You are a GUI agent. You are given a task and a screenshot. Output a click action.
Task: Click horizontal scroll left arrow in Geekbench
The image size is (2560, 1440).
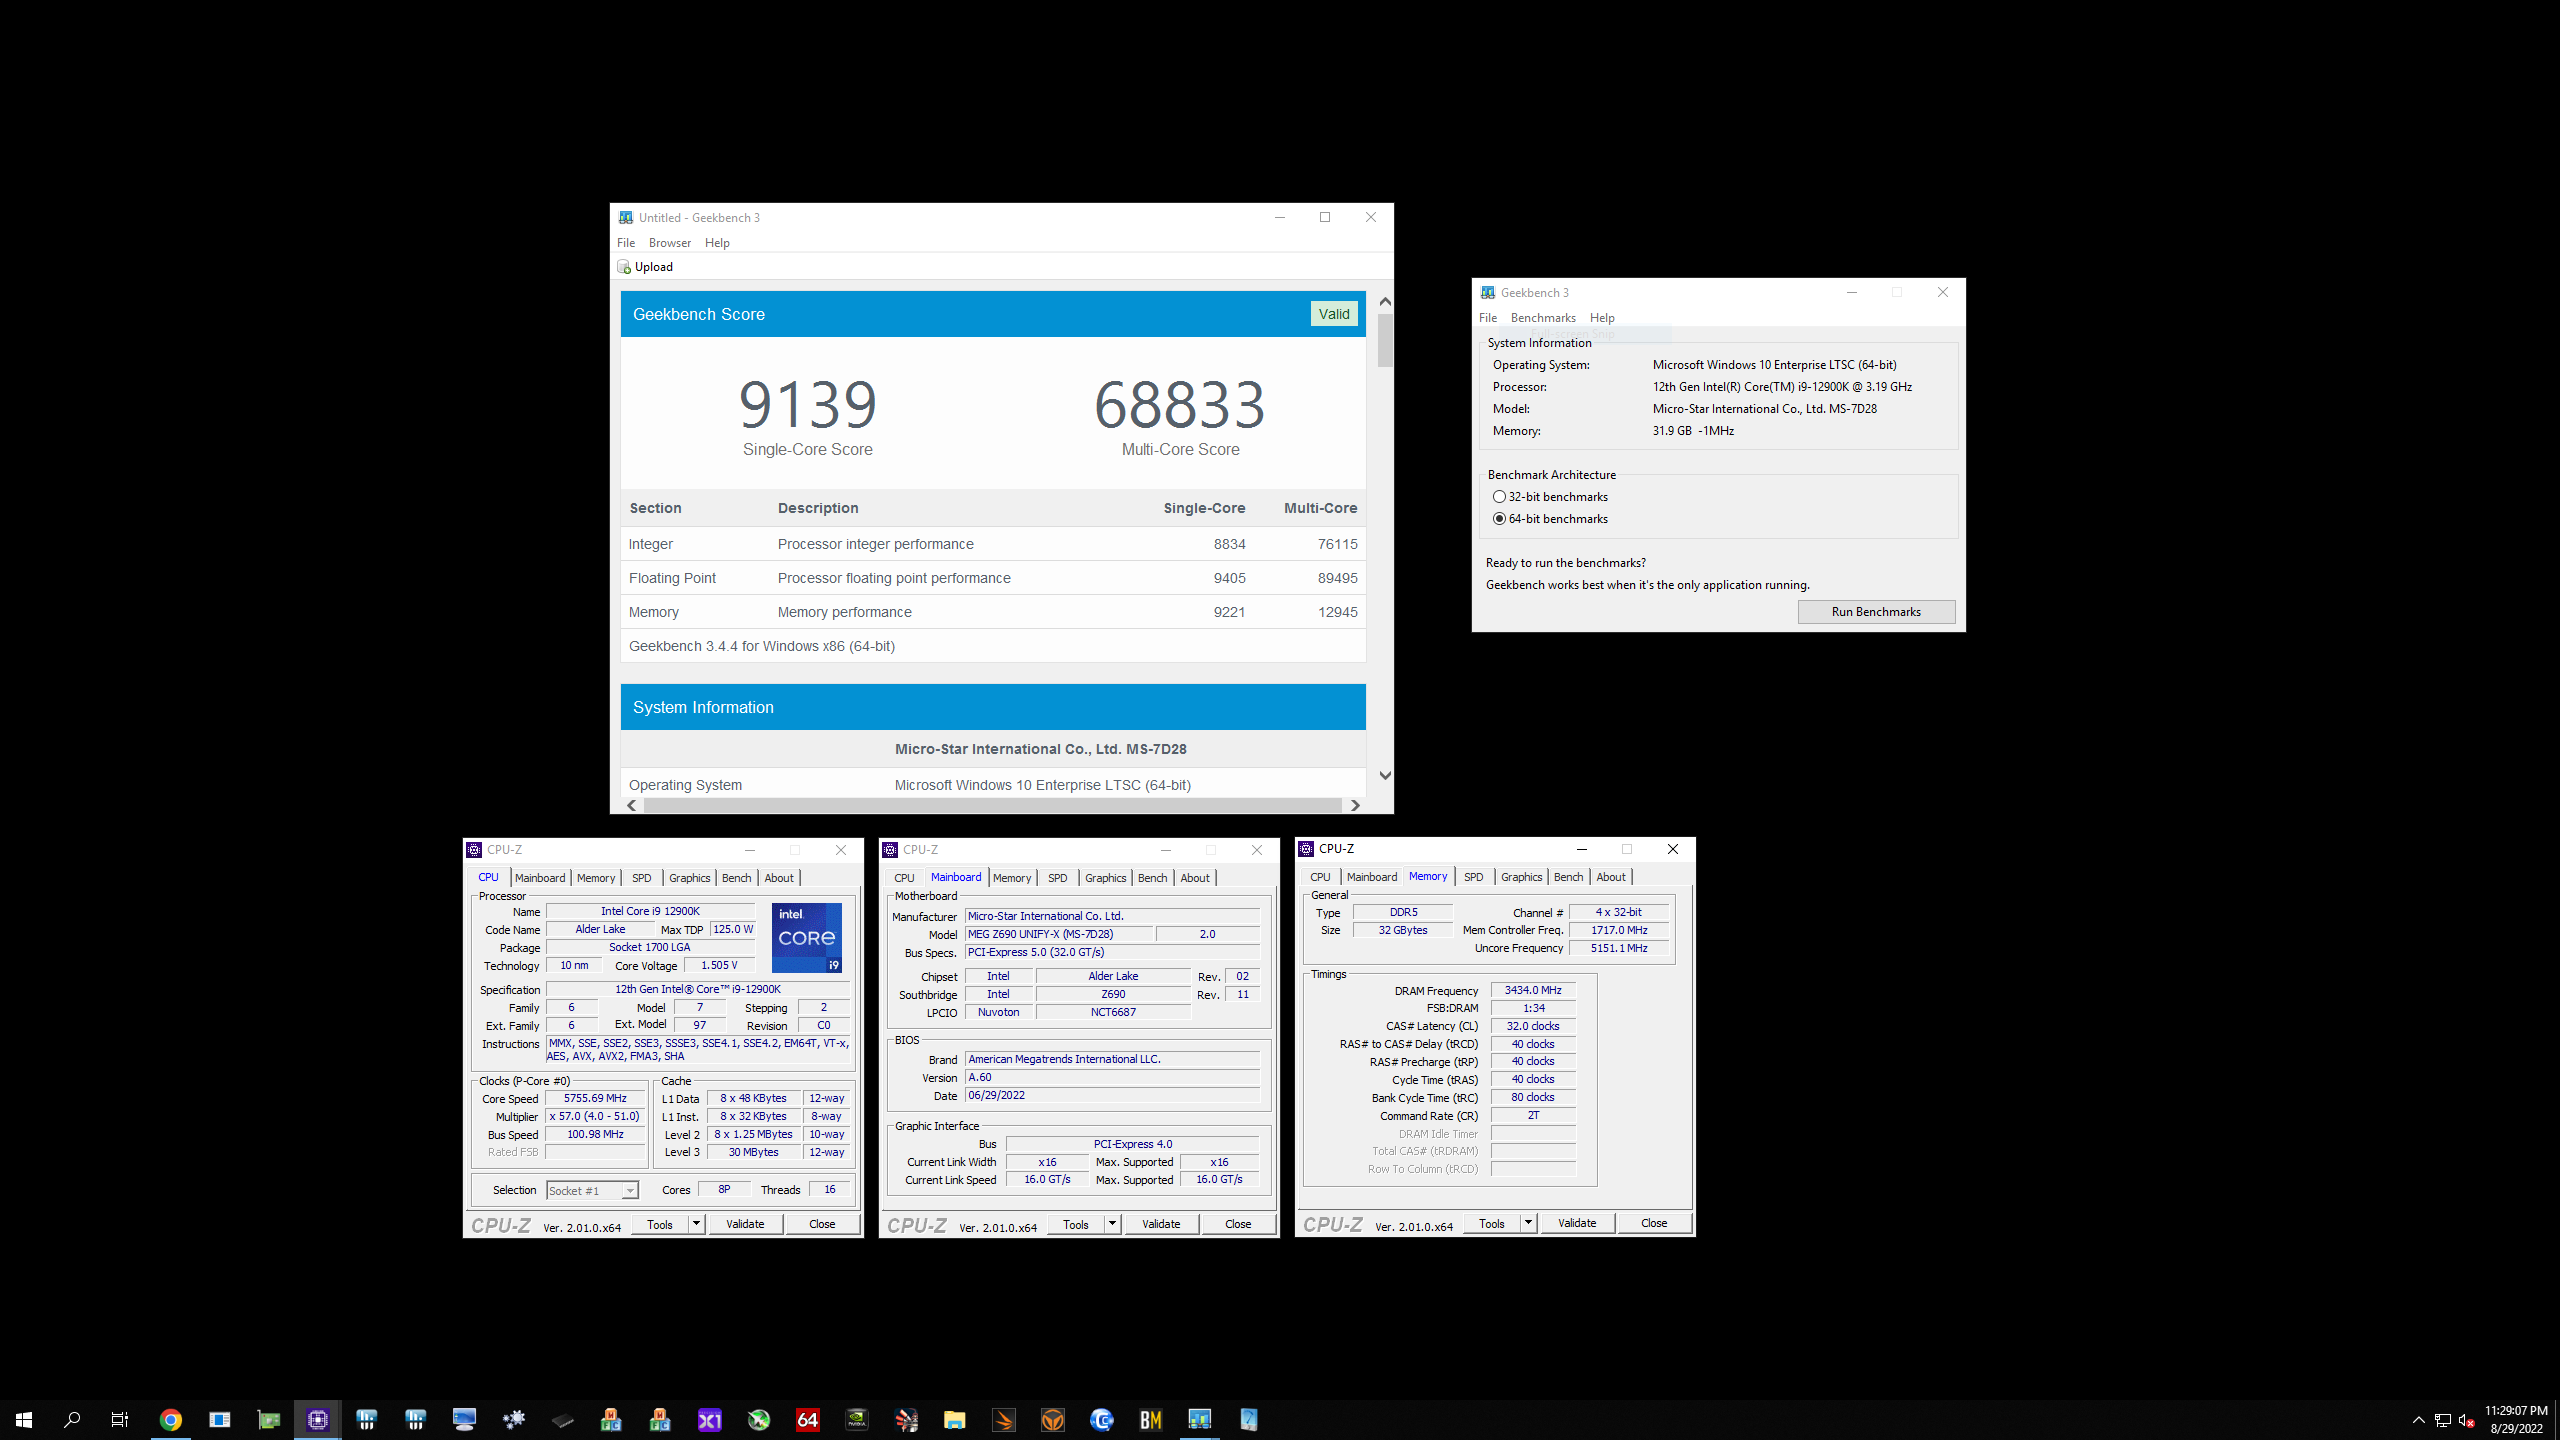tap(632, 805)
